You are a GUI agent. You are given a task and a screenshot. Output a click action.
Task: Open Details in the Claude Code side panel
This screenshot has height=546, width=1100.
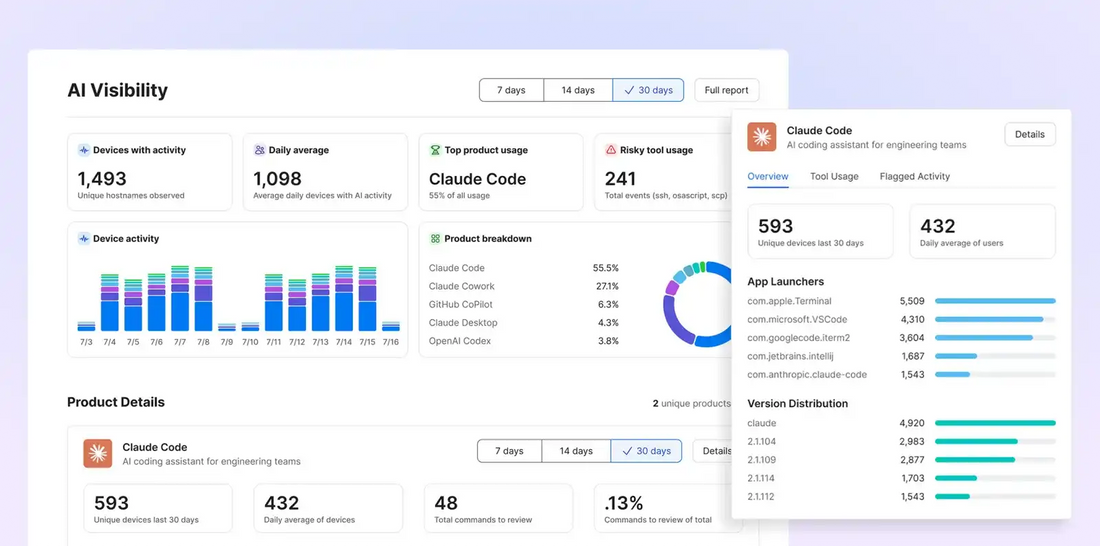[x=1030, y=134]
